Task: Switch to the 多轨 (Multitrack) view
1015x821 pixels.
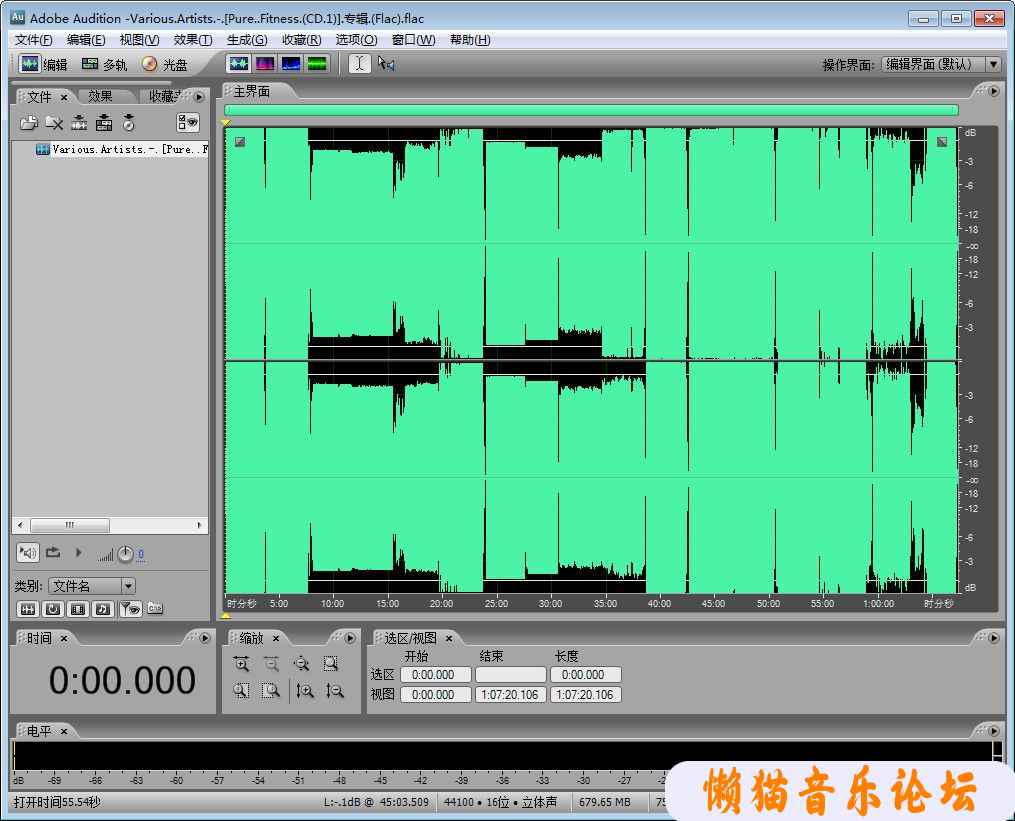Action: click(x=104, y=64)
